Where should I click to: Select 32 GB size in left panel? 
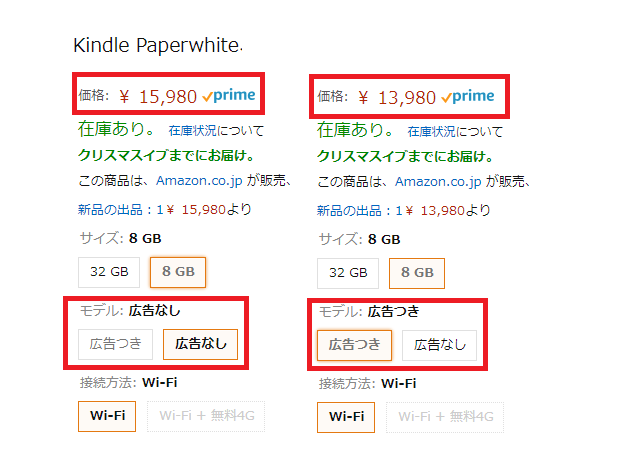109,272
